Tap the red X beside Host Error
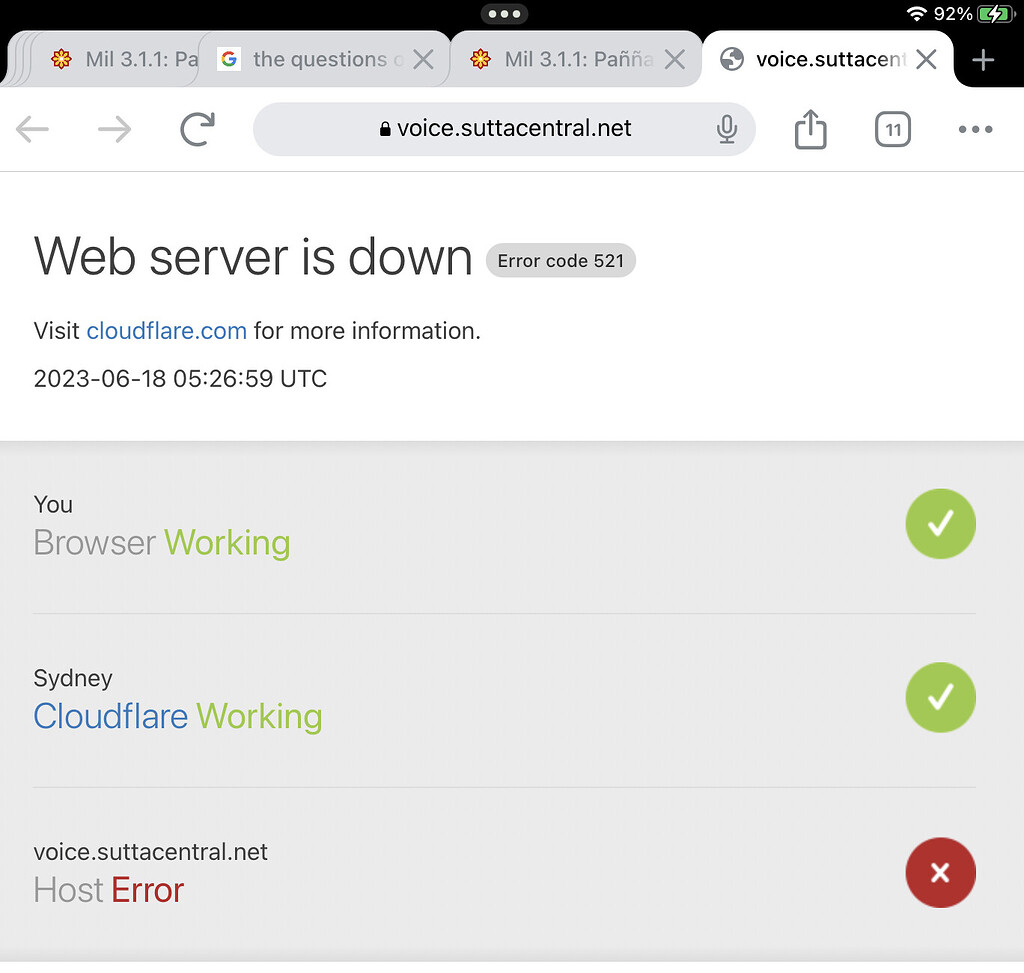This screenshot has height=973, width=1024. 940,872
